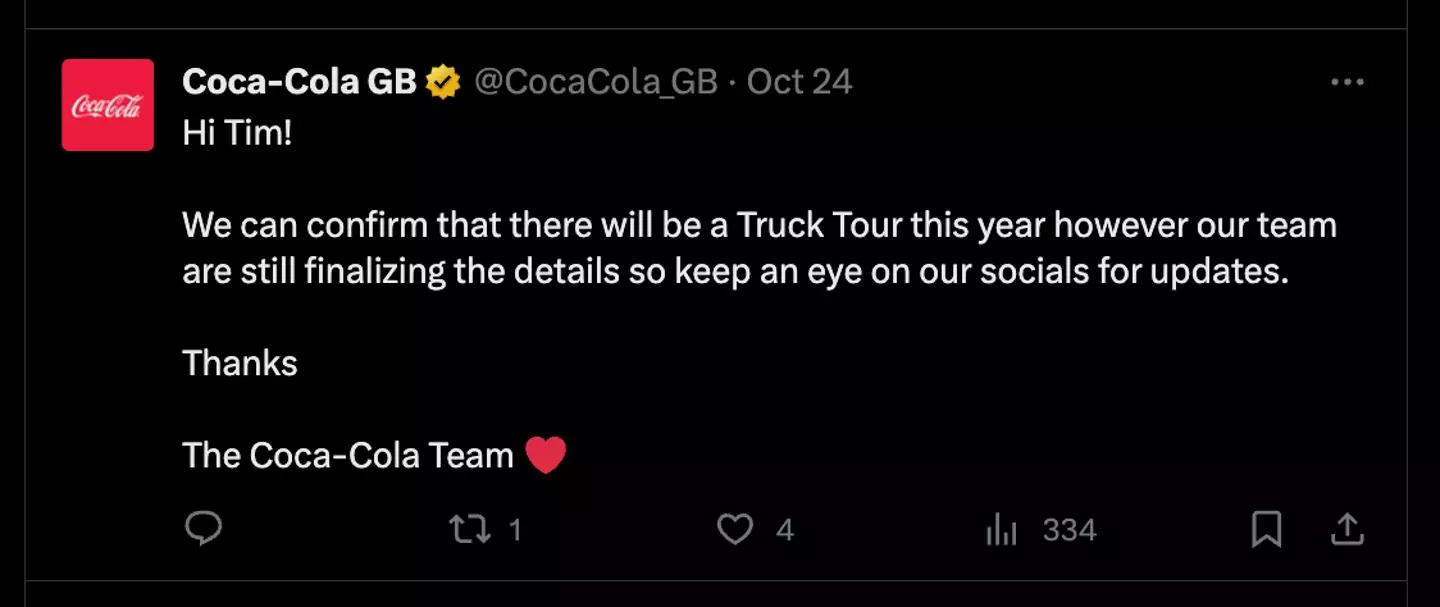The image size is (1440, 607).
Task: Click "The Coca-Cola Team" signature text
Action: [347, 456]
